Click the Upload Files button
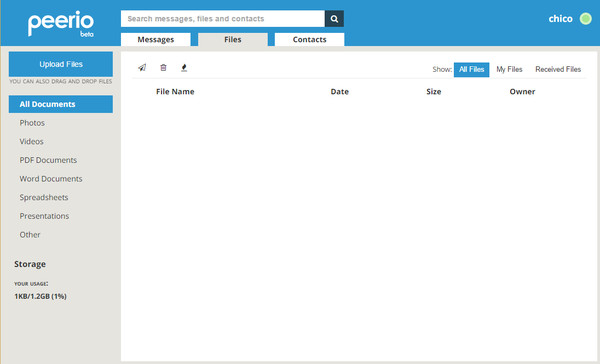Image resolution: width=600 pixels, height=364 pixels. coord(61,64)
